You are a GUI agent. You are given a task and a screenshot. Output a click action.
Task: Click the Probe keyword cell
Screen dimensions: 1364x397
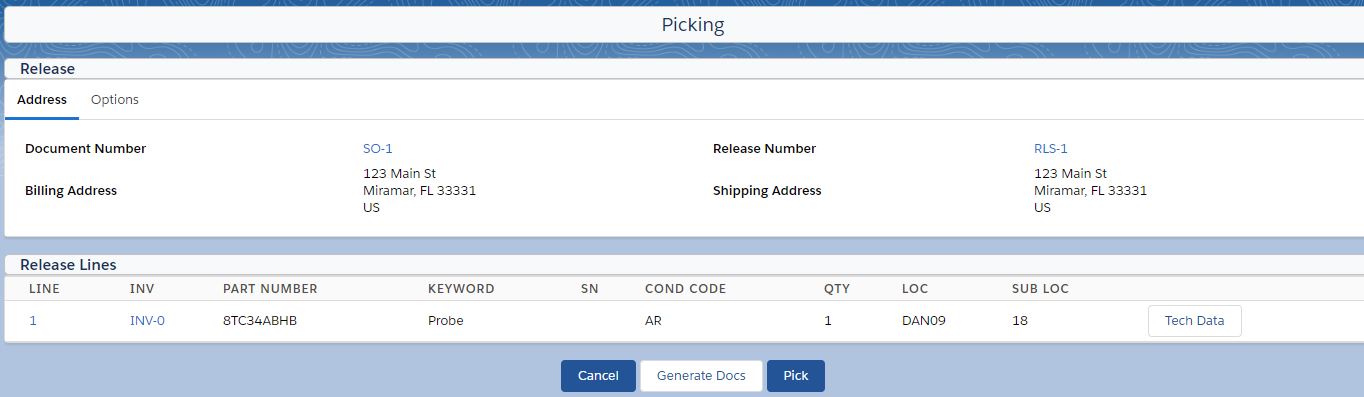(x=446, y=321)
